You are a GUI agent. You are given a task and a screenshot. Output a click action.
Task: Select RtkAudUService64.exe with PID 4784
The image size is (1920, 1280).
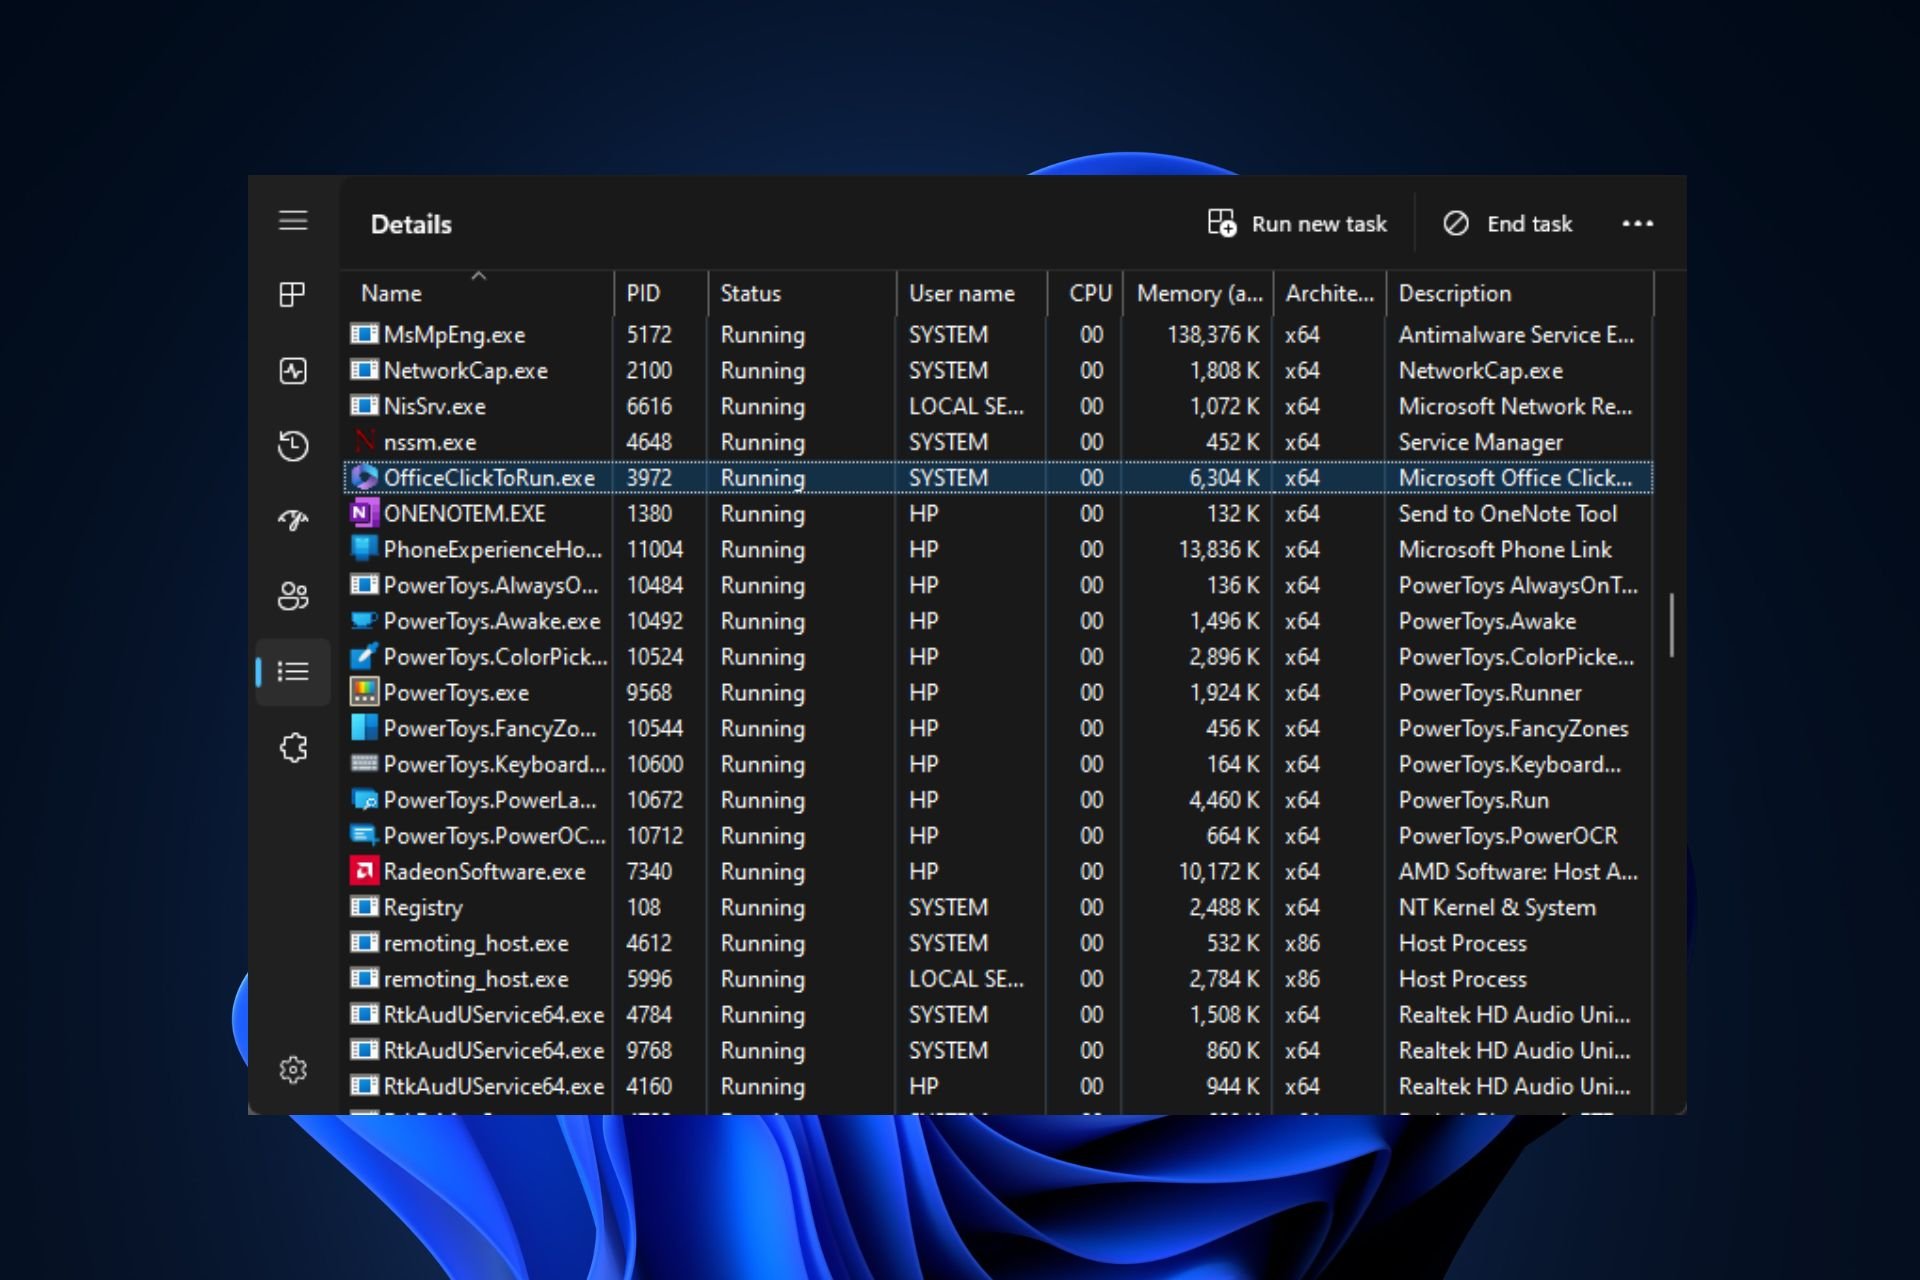point(494,1015)
